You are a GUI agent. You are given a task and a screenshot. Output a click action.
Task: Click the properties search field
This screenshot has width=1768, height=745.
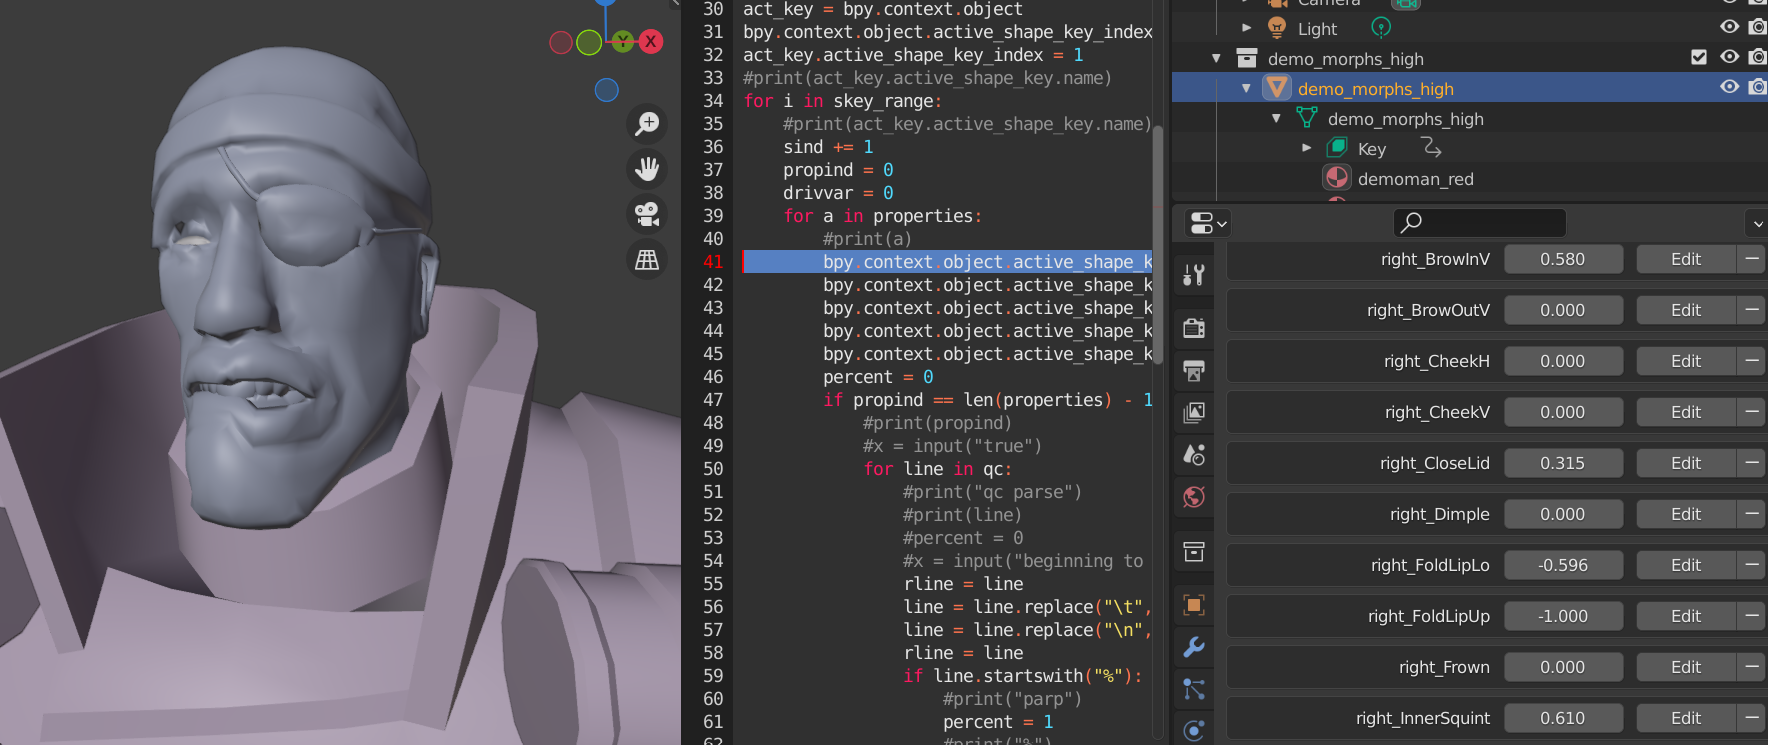tap(1480, 222)
